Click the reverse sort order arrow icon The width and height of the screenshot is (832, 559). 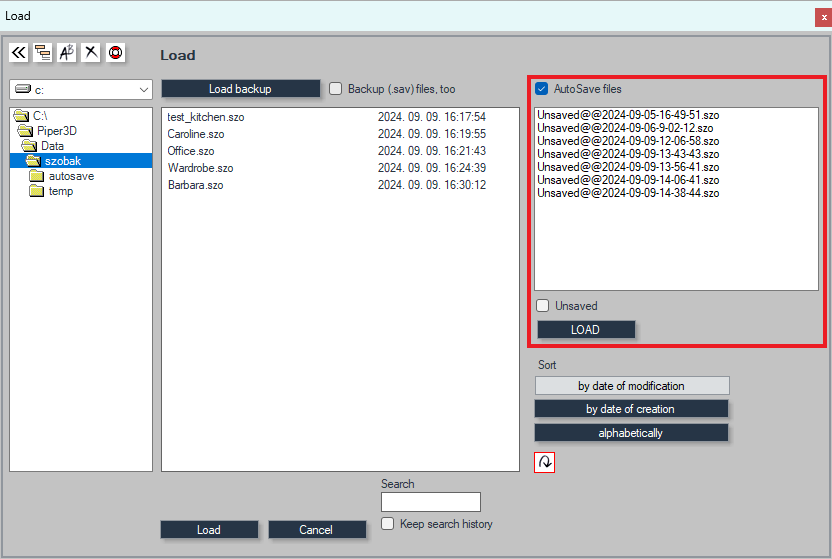[544, 462]
